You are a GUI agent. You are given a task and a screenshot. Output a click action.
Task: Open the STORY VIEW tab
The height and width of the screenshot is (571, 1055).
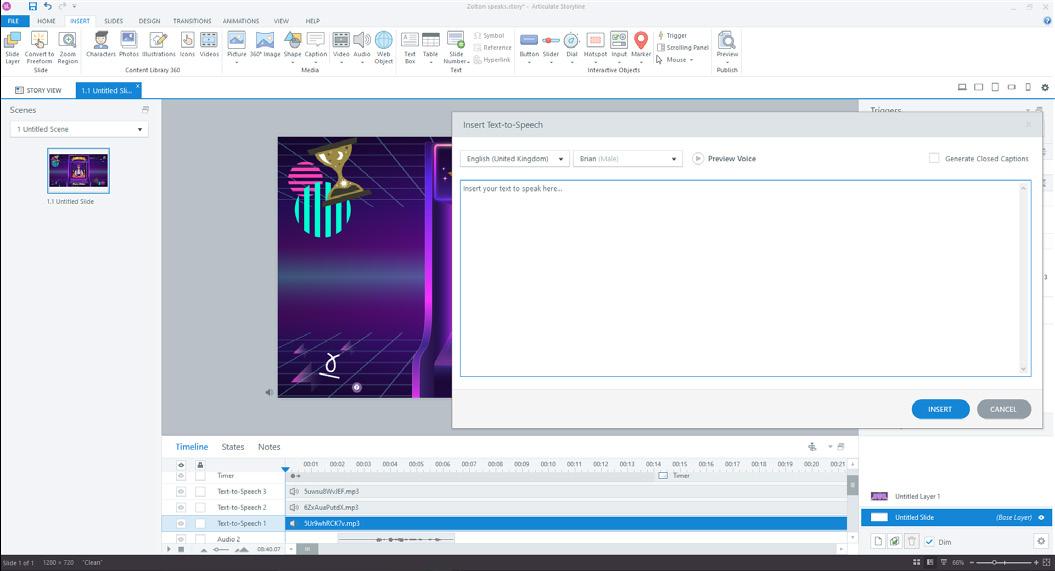[38, 90]
